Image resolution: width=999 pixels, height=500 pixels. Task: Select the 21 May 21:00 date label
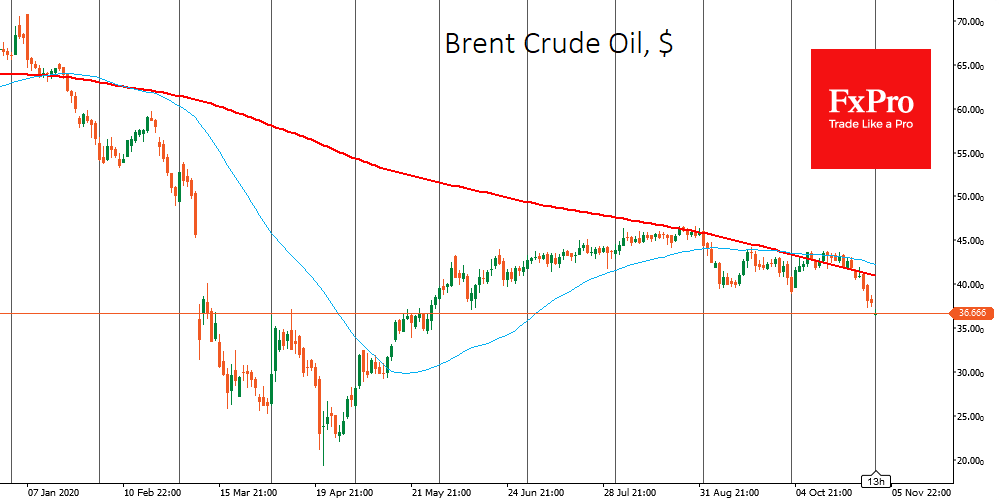coord(440,493)
